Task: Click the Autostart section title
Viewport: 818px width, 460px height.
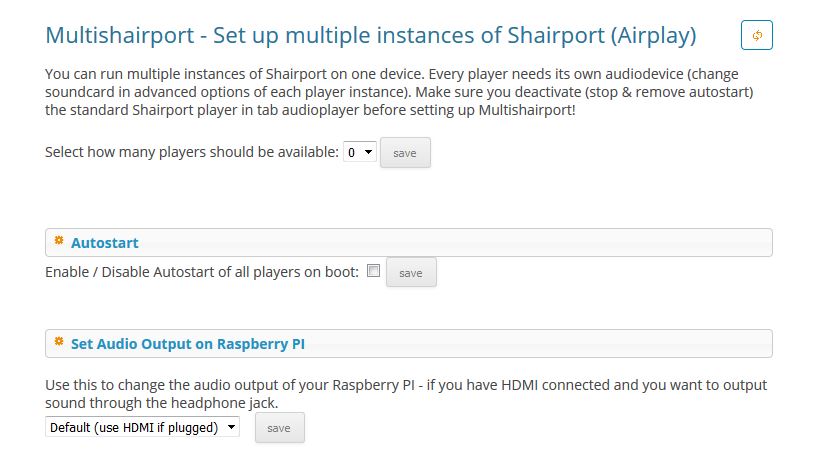Action: (x=105, y=243)
